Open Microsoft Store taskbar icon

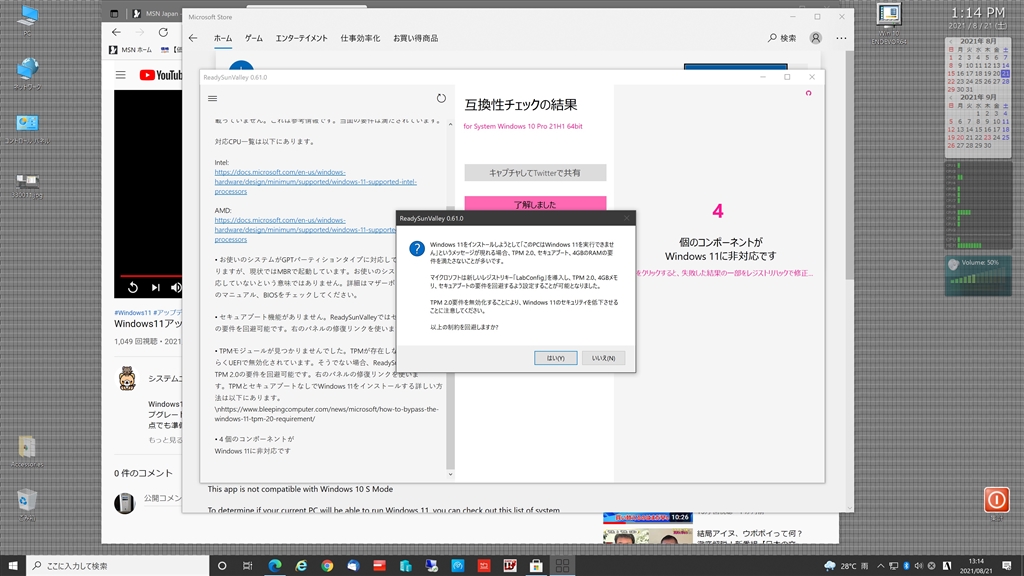pyautogui.click(x=536, y=566)
